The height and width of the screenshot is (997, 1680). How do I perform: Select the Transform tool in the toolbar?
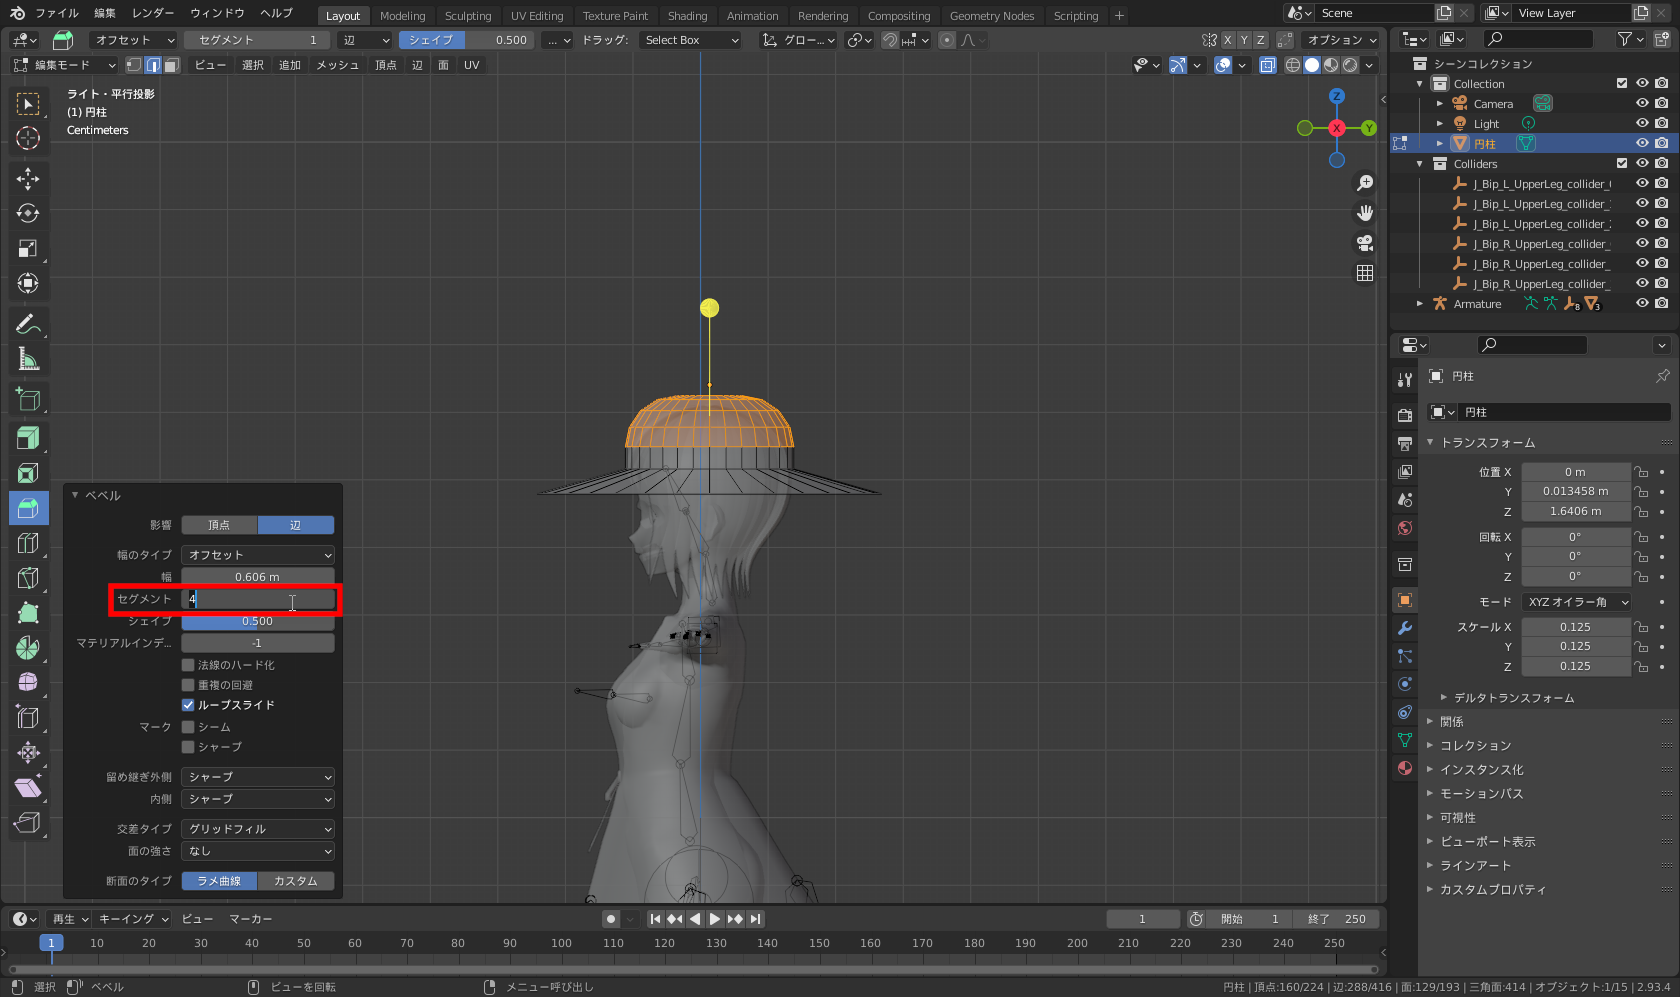[x=28, y=284]
